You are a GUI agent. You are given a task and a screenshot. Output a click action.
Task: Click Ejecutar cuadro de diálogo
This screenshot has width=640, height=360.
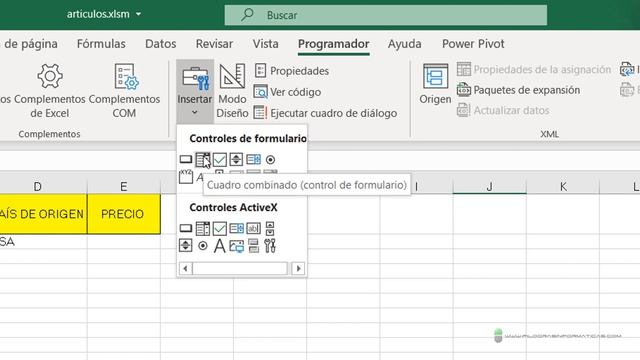(325, 113)
